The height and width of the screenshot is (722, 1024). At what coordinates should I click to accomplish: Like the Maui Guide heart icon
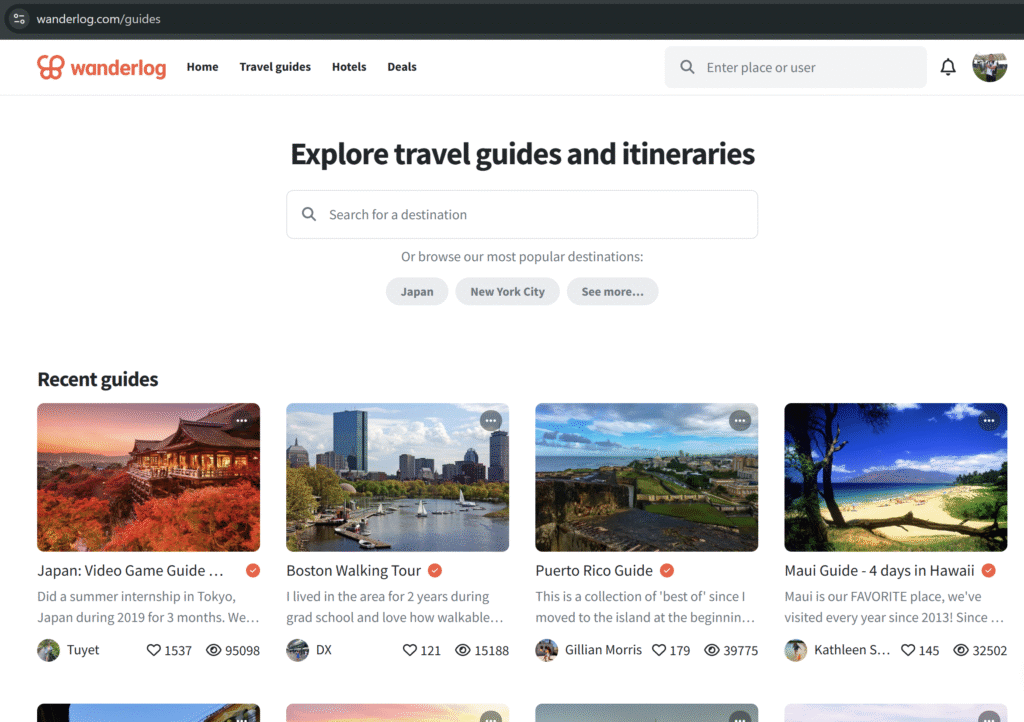[908, 650]
